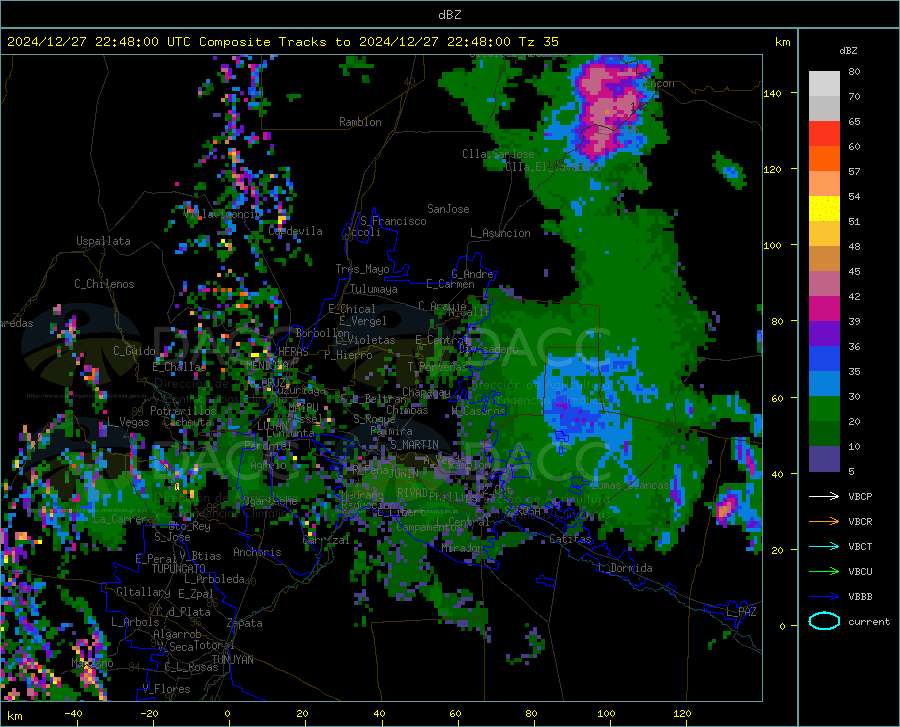
Task: Click the Zapata place label
Action: (x=245, y=623)
